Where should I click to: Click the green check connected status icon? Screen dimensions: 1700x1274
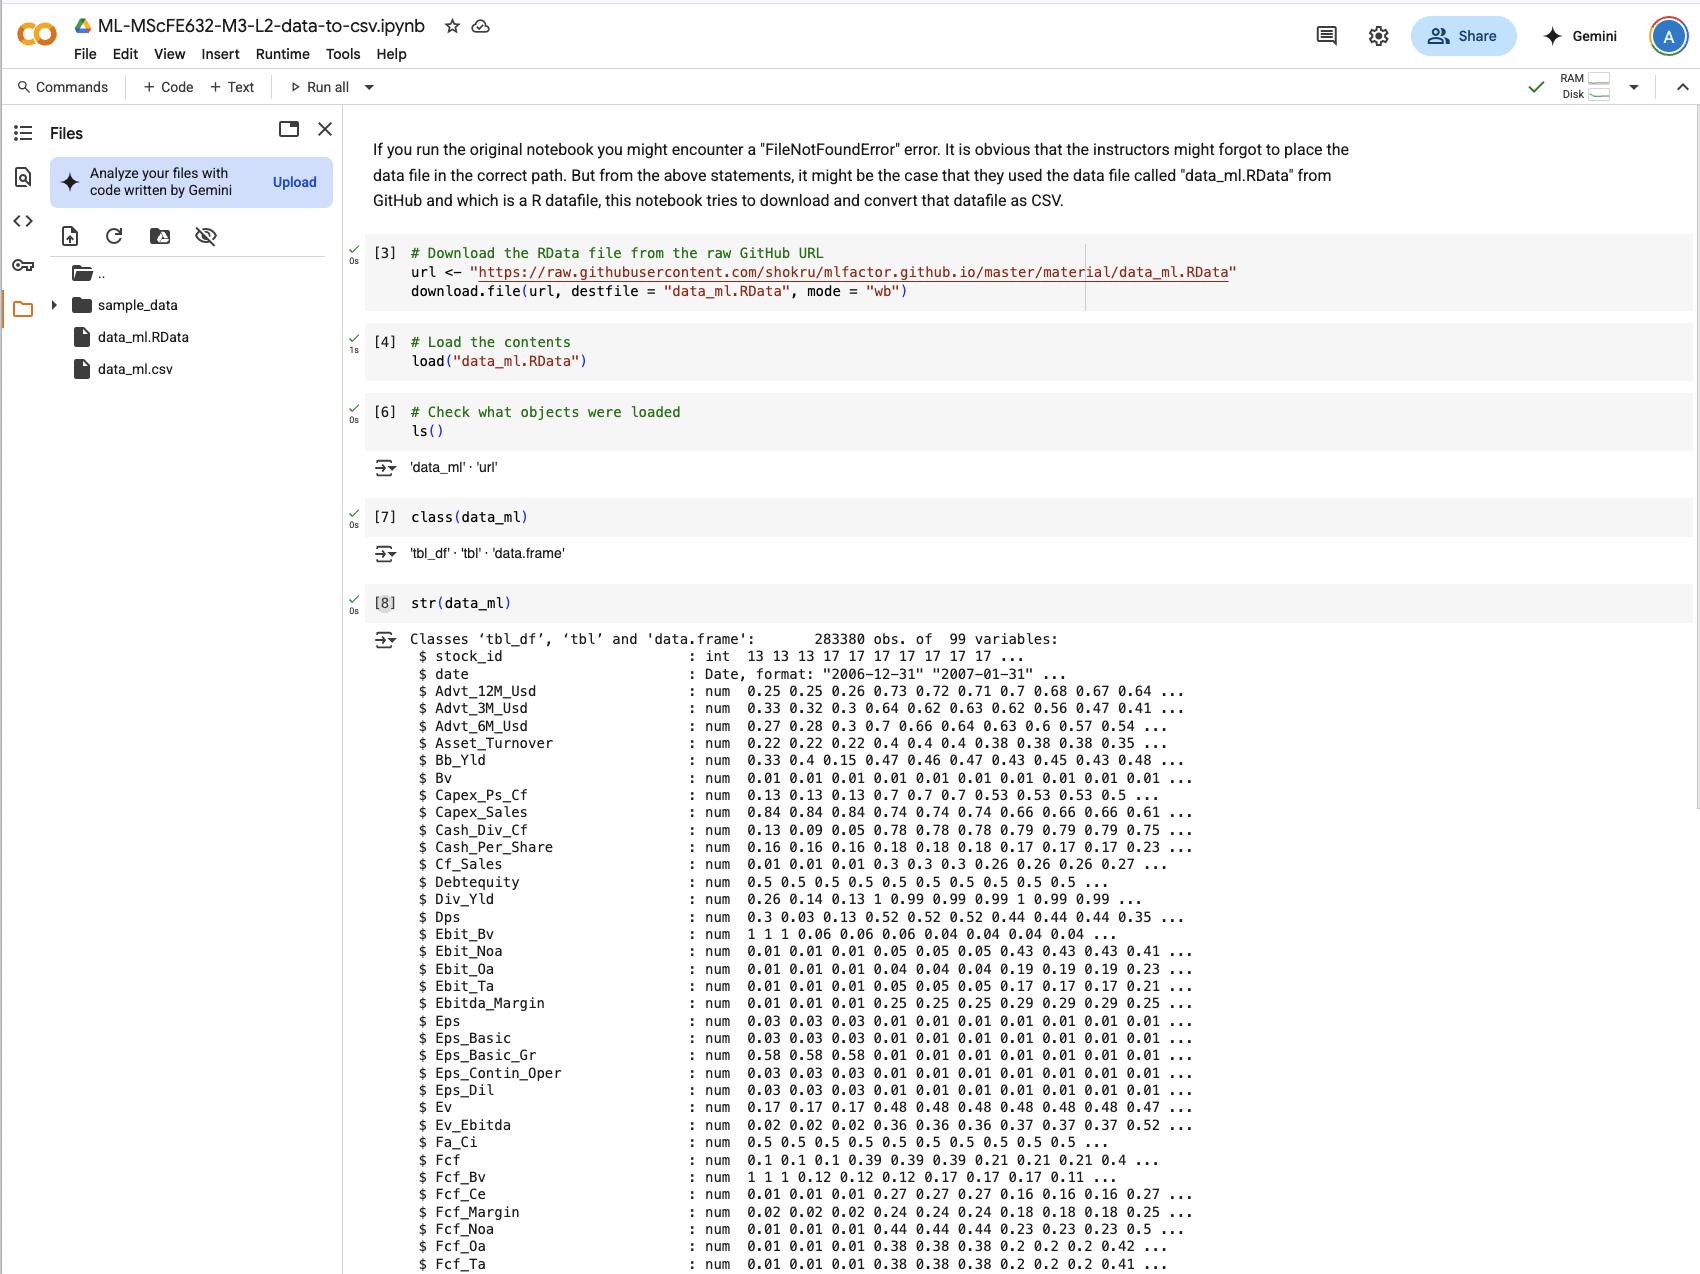point(1536,87)
